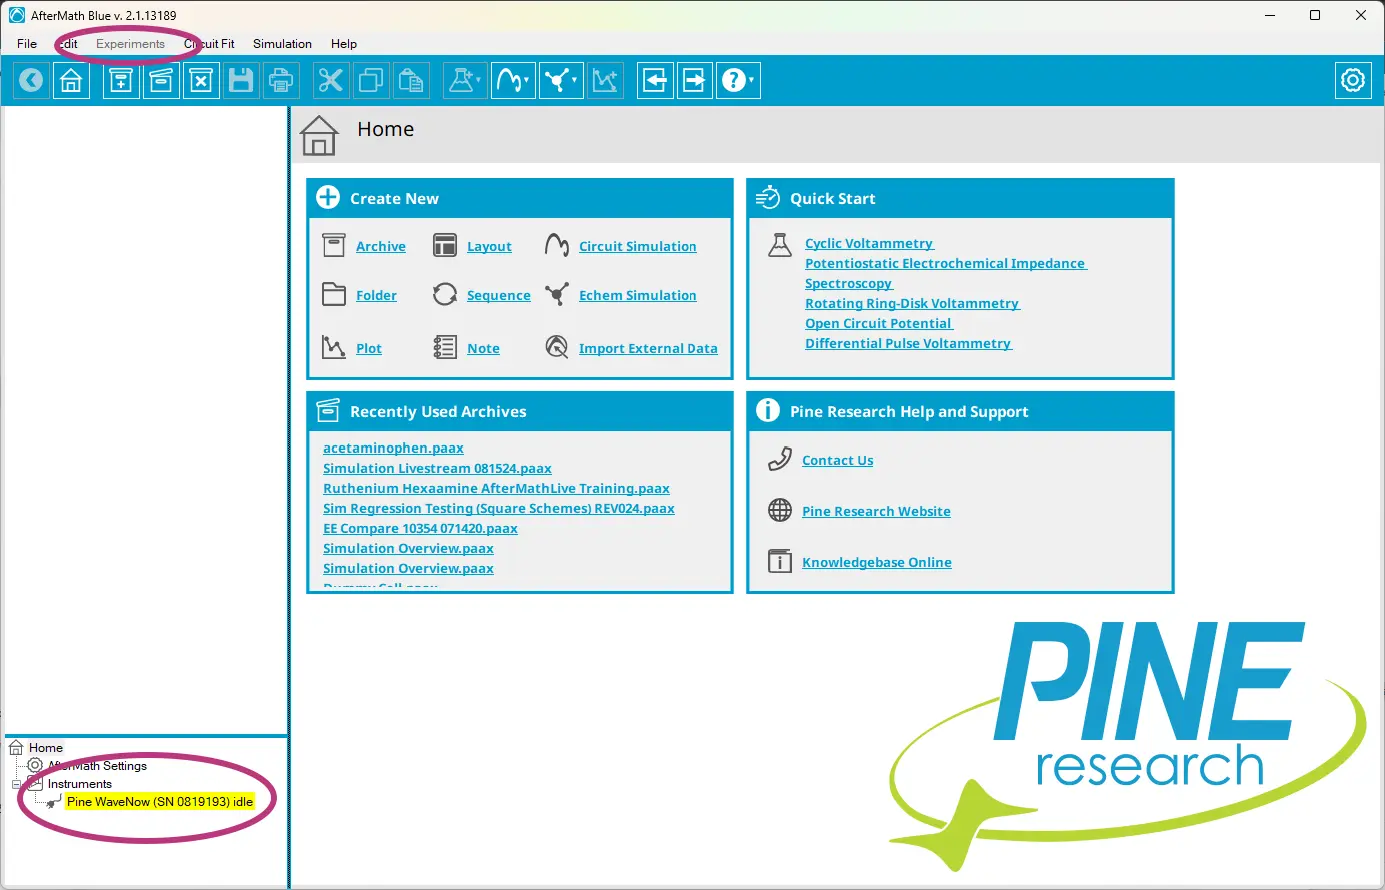Open acetaminophen.paax recent archive
Viewport: 1385px width, 890px height.
point(393,448)
